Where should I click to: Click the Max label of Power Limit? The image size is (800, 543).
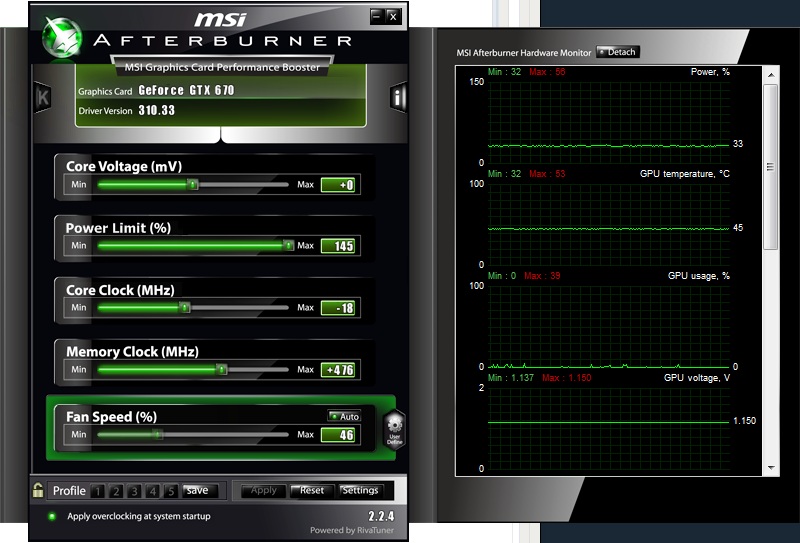tap(305, 245)
